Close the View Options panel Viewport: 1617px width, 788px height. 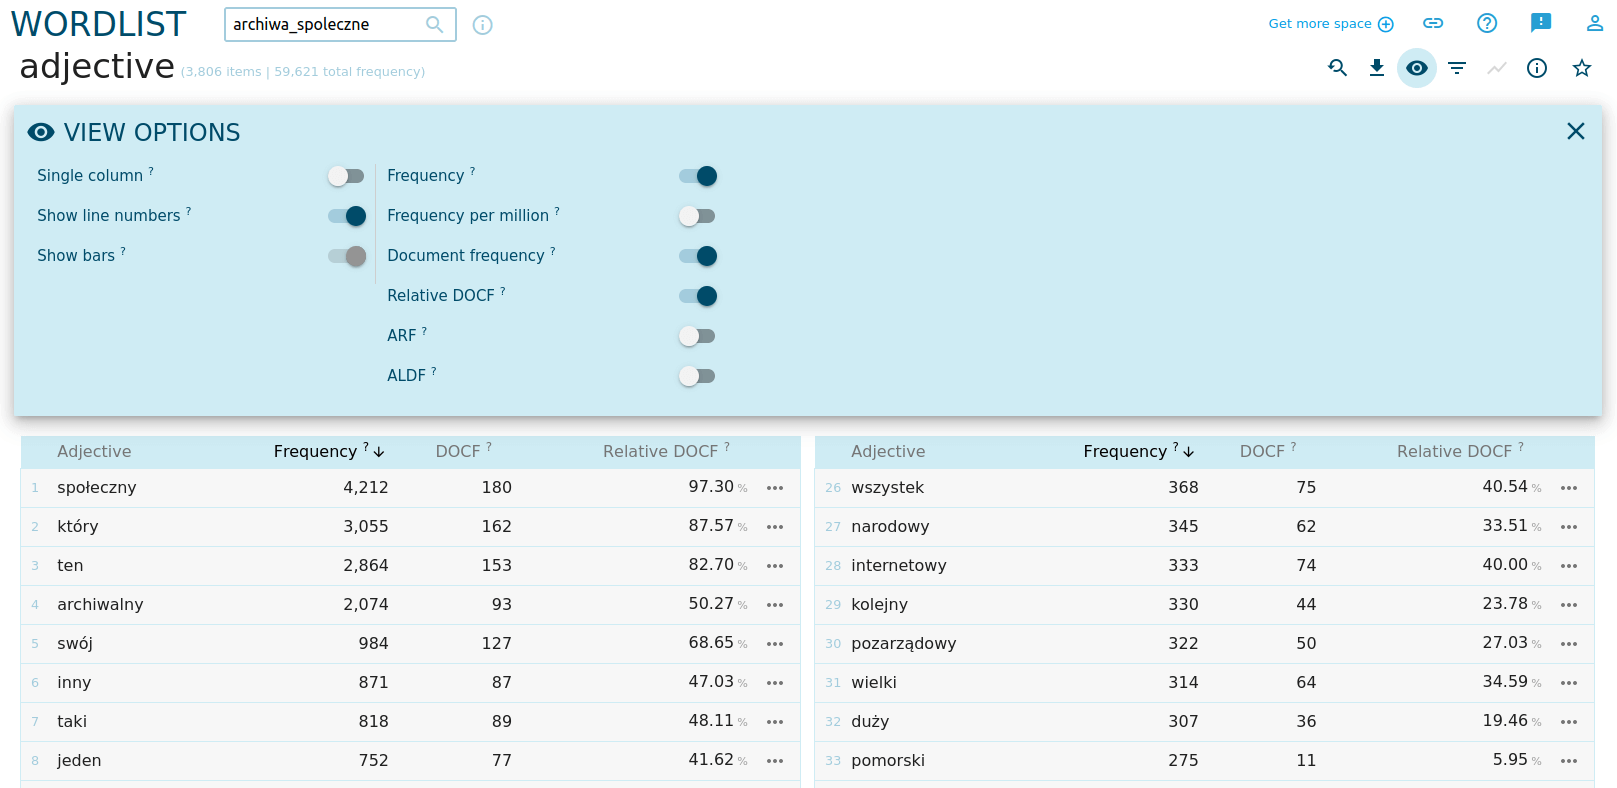click(x=1576, y=131)
